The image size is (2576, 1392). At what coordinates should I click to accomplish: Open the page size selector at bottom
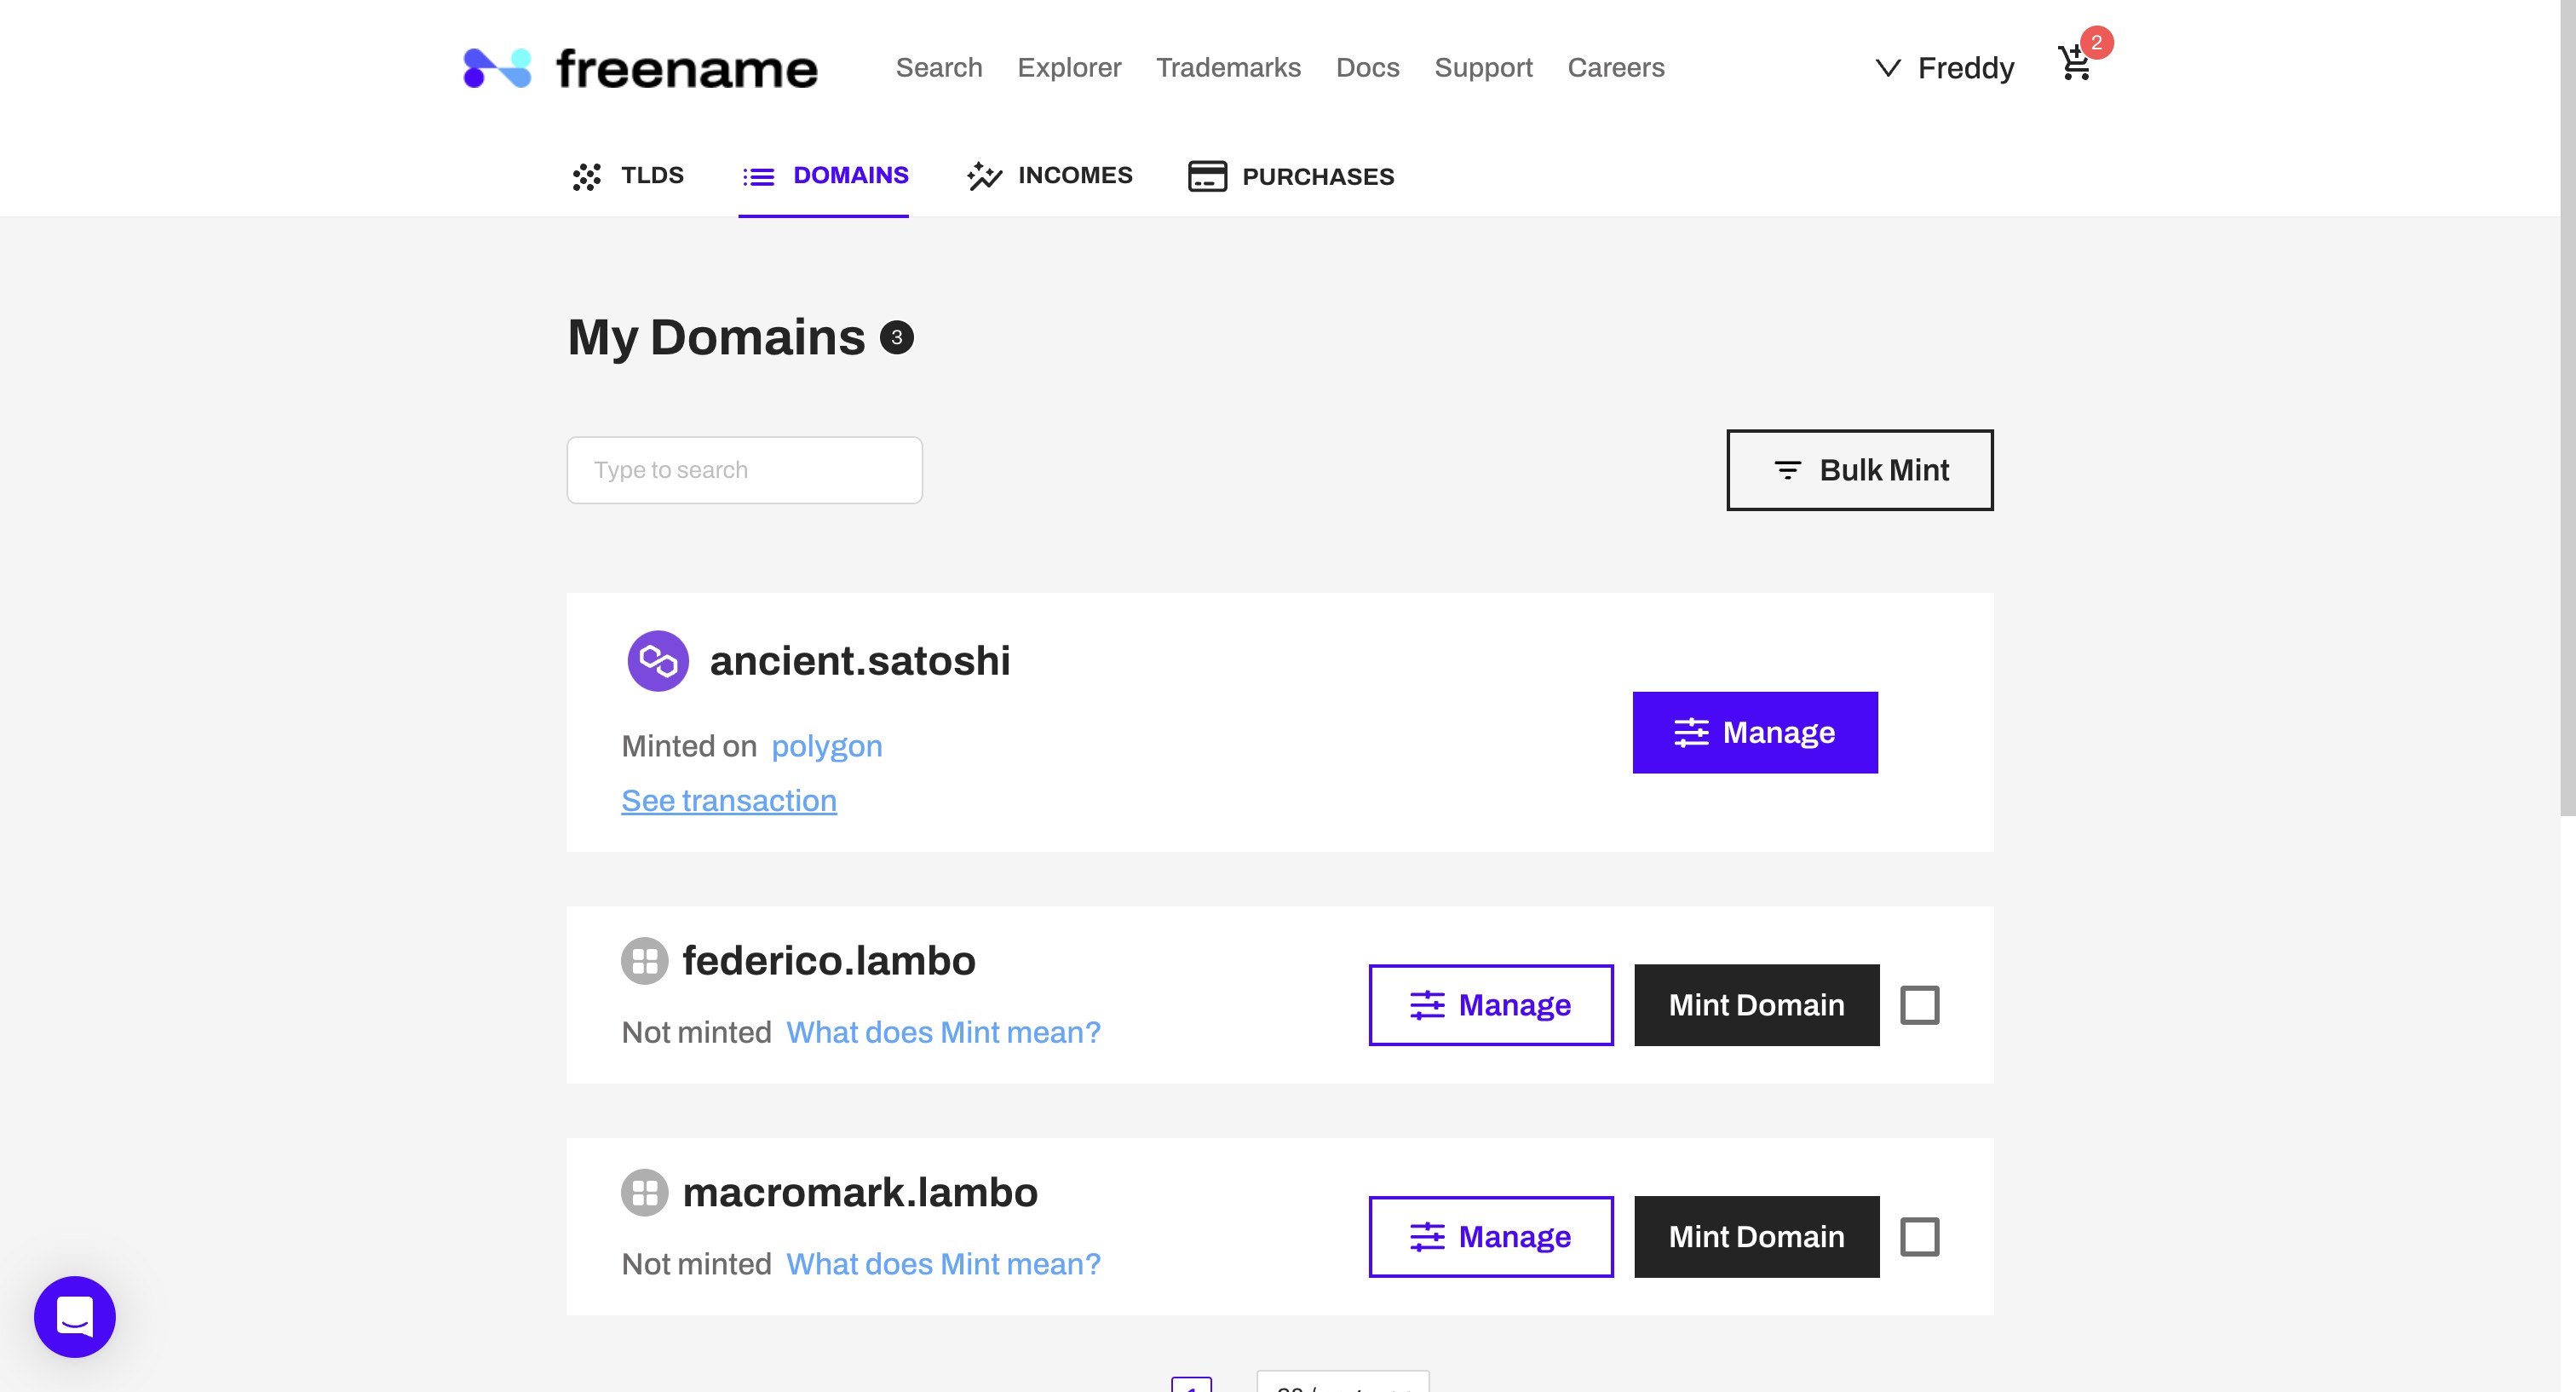click(1342, 1383)
